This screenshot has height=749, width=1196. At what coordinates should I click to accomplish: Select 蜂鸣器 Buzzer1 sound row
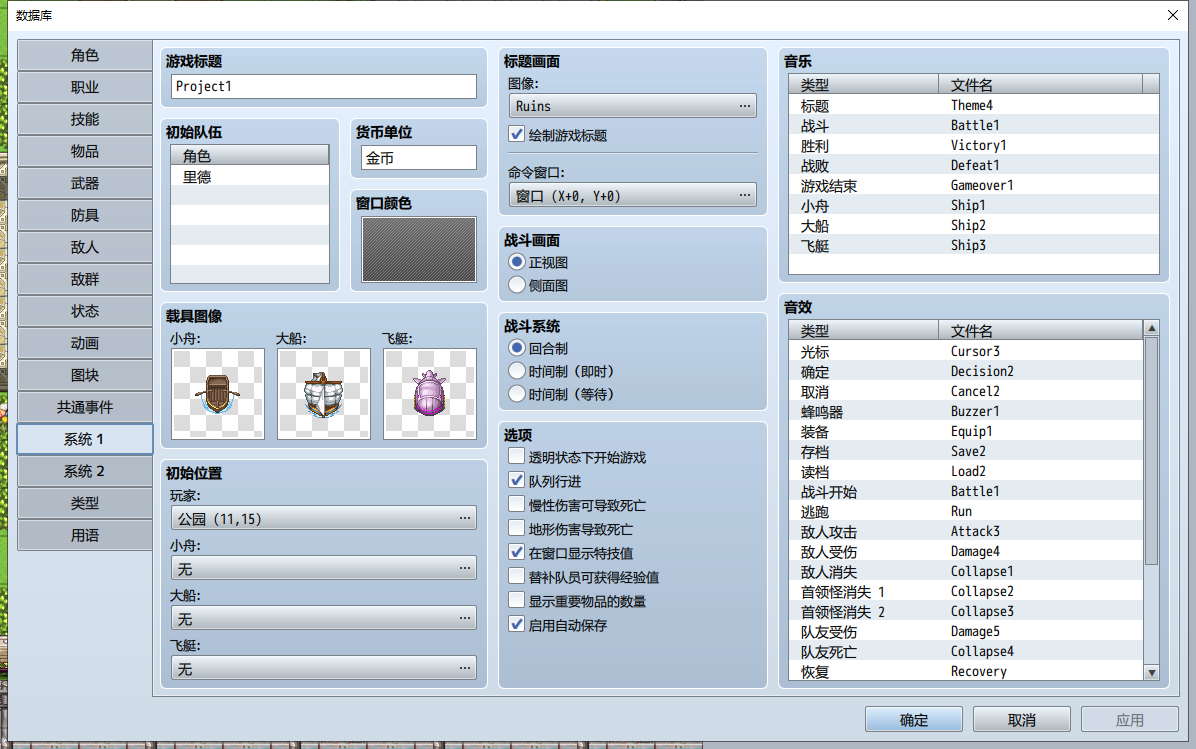click(966, 411)
